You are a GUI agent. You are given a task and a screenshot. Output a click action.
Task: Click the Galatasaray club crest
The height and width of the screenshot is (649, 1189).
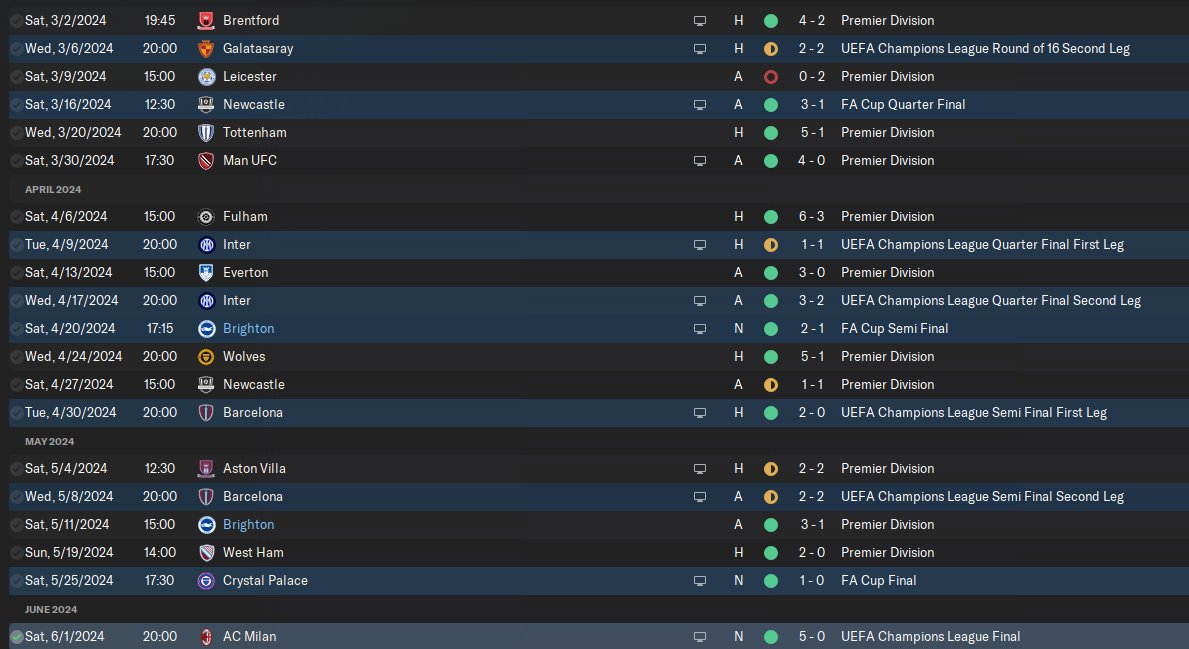205,49
